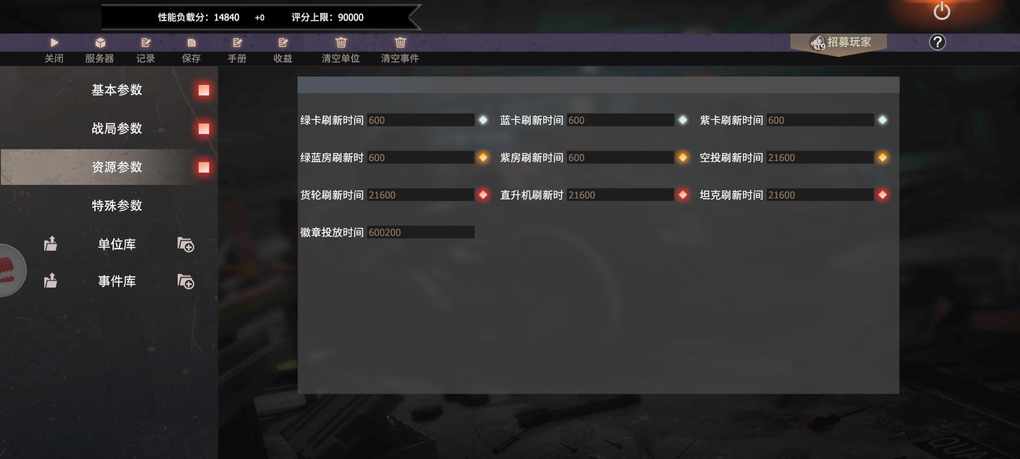This screenshot has width=1020, height=459.
Task: Click the 招募玩家 button
Action: pyautogui.click(x=839, y=43)
